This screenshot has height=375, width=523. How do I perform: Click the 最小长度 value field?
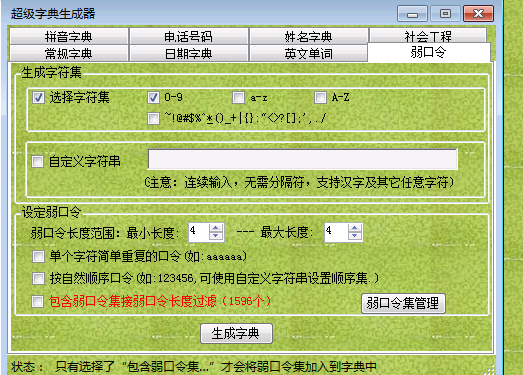point(199,232)
